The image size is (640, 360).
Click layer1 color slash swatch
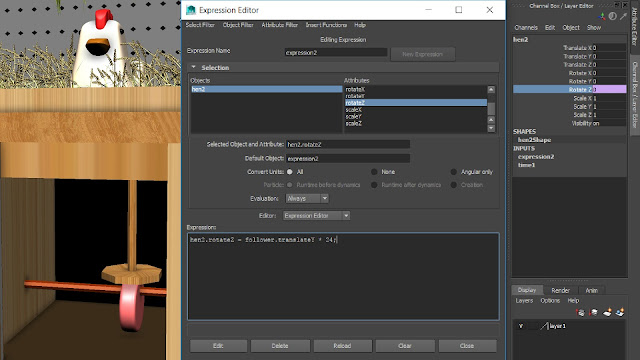[544, 326]
